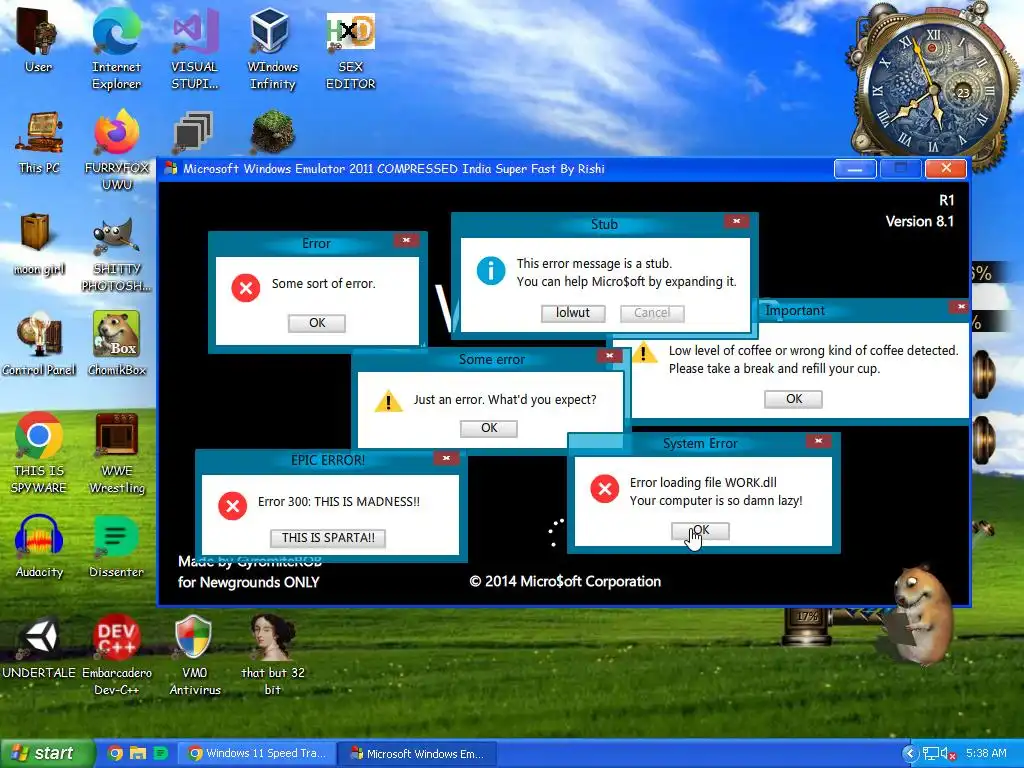Click the 5:38 AM taskbar clock
Viewport: 1024px width, 768px height.
tap(986, 753)
